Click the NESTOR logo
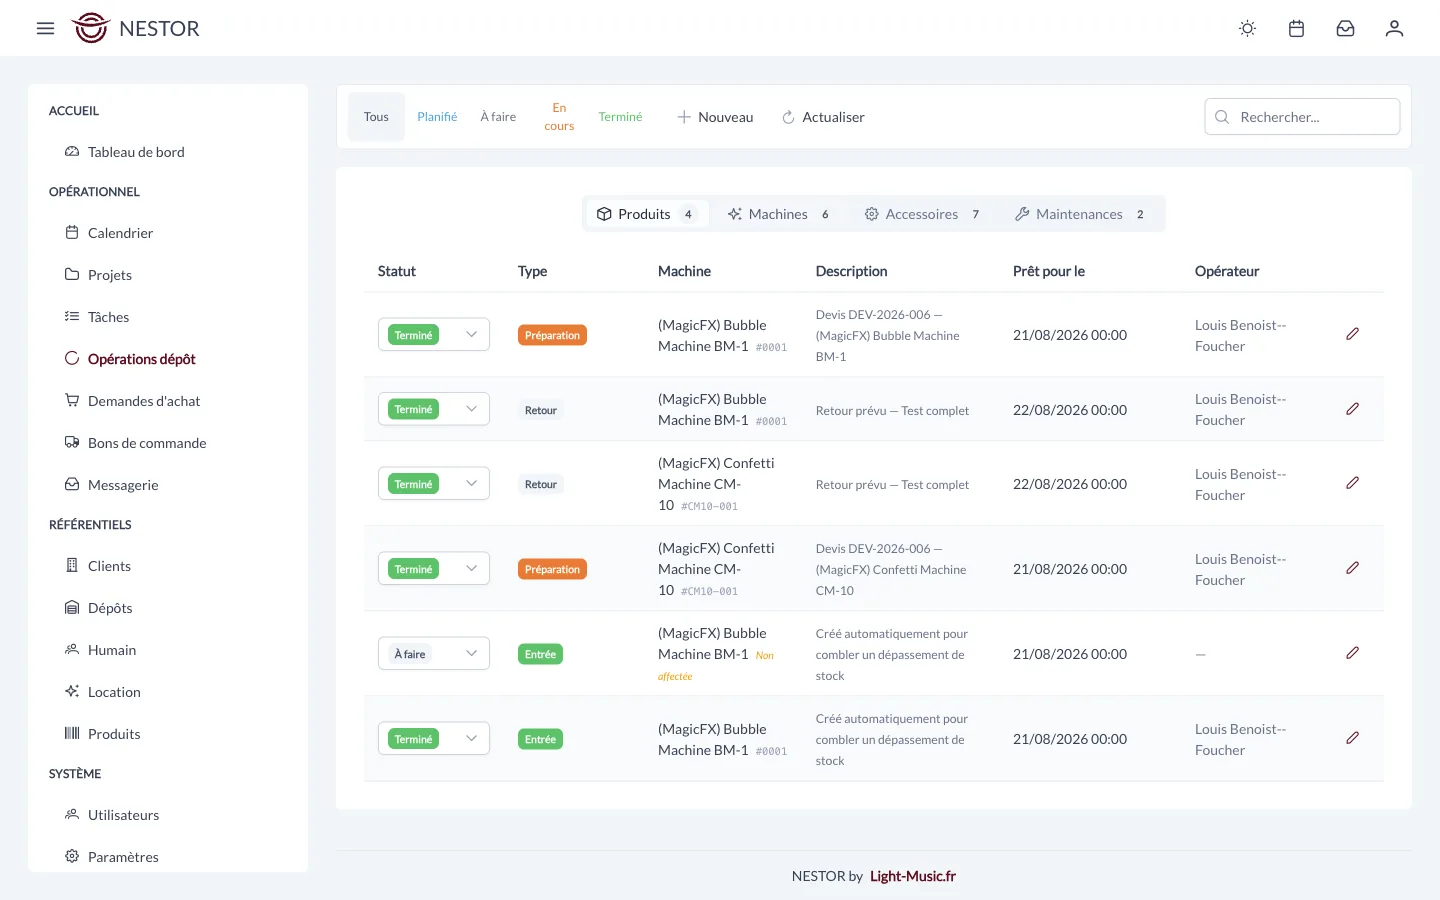This screenshot has width=1440, height=900. pos(136,28)
